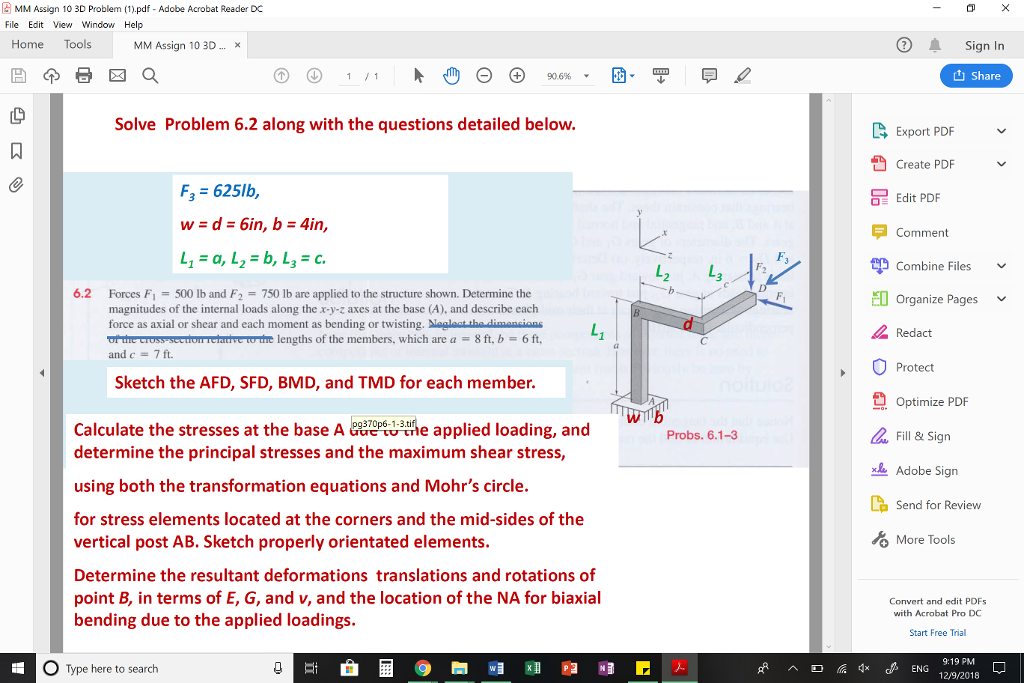Click the Comment speech bubble icon
The image size is (1024, 683).
[x=880, y=232]
